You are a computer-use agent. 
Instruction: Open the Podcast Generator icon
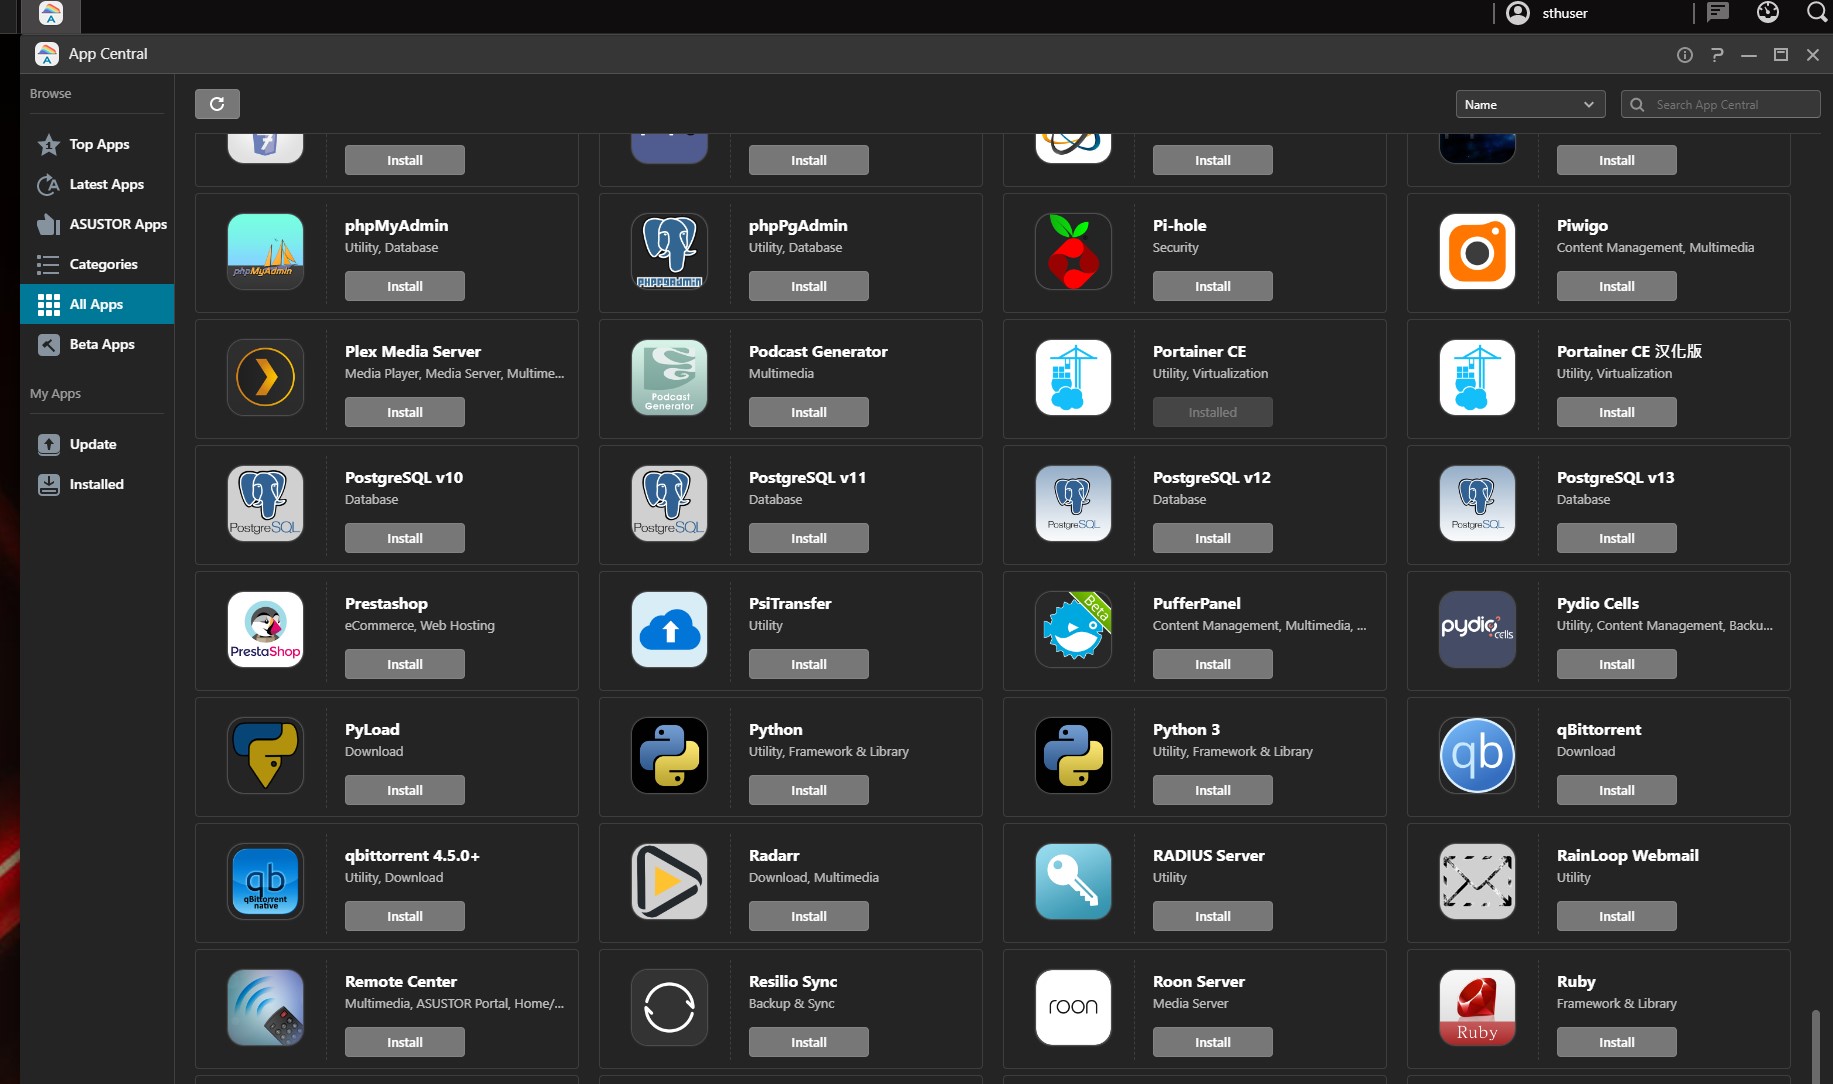[669, 378]
